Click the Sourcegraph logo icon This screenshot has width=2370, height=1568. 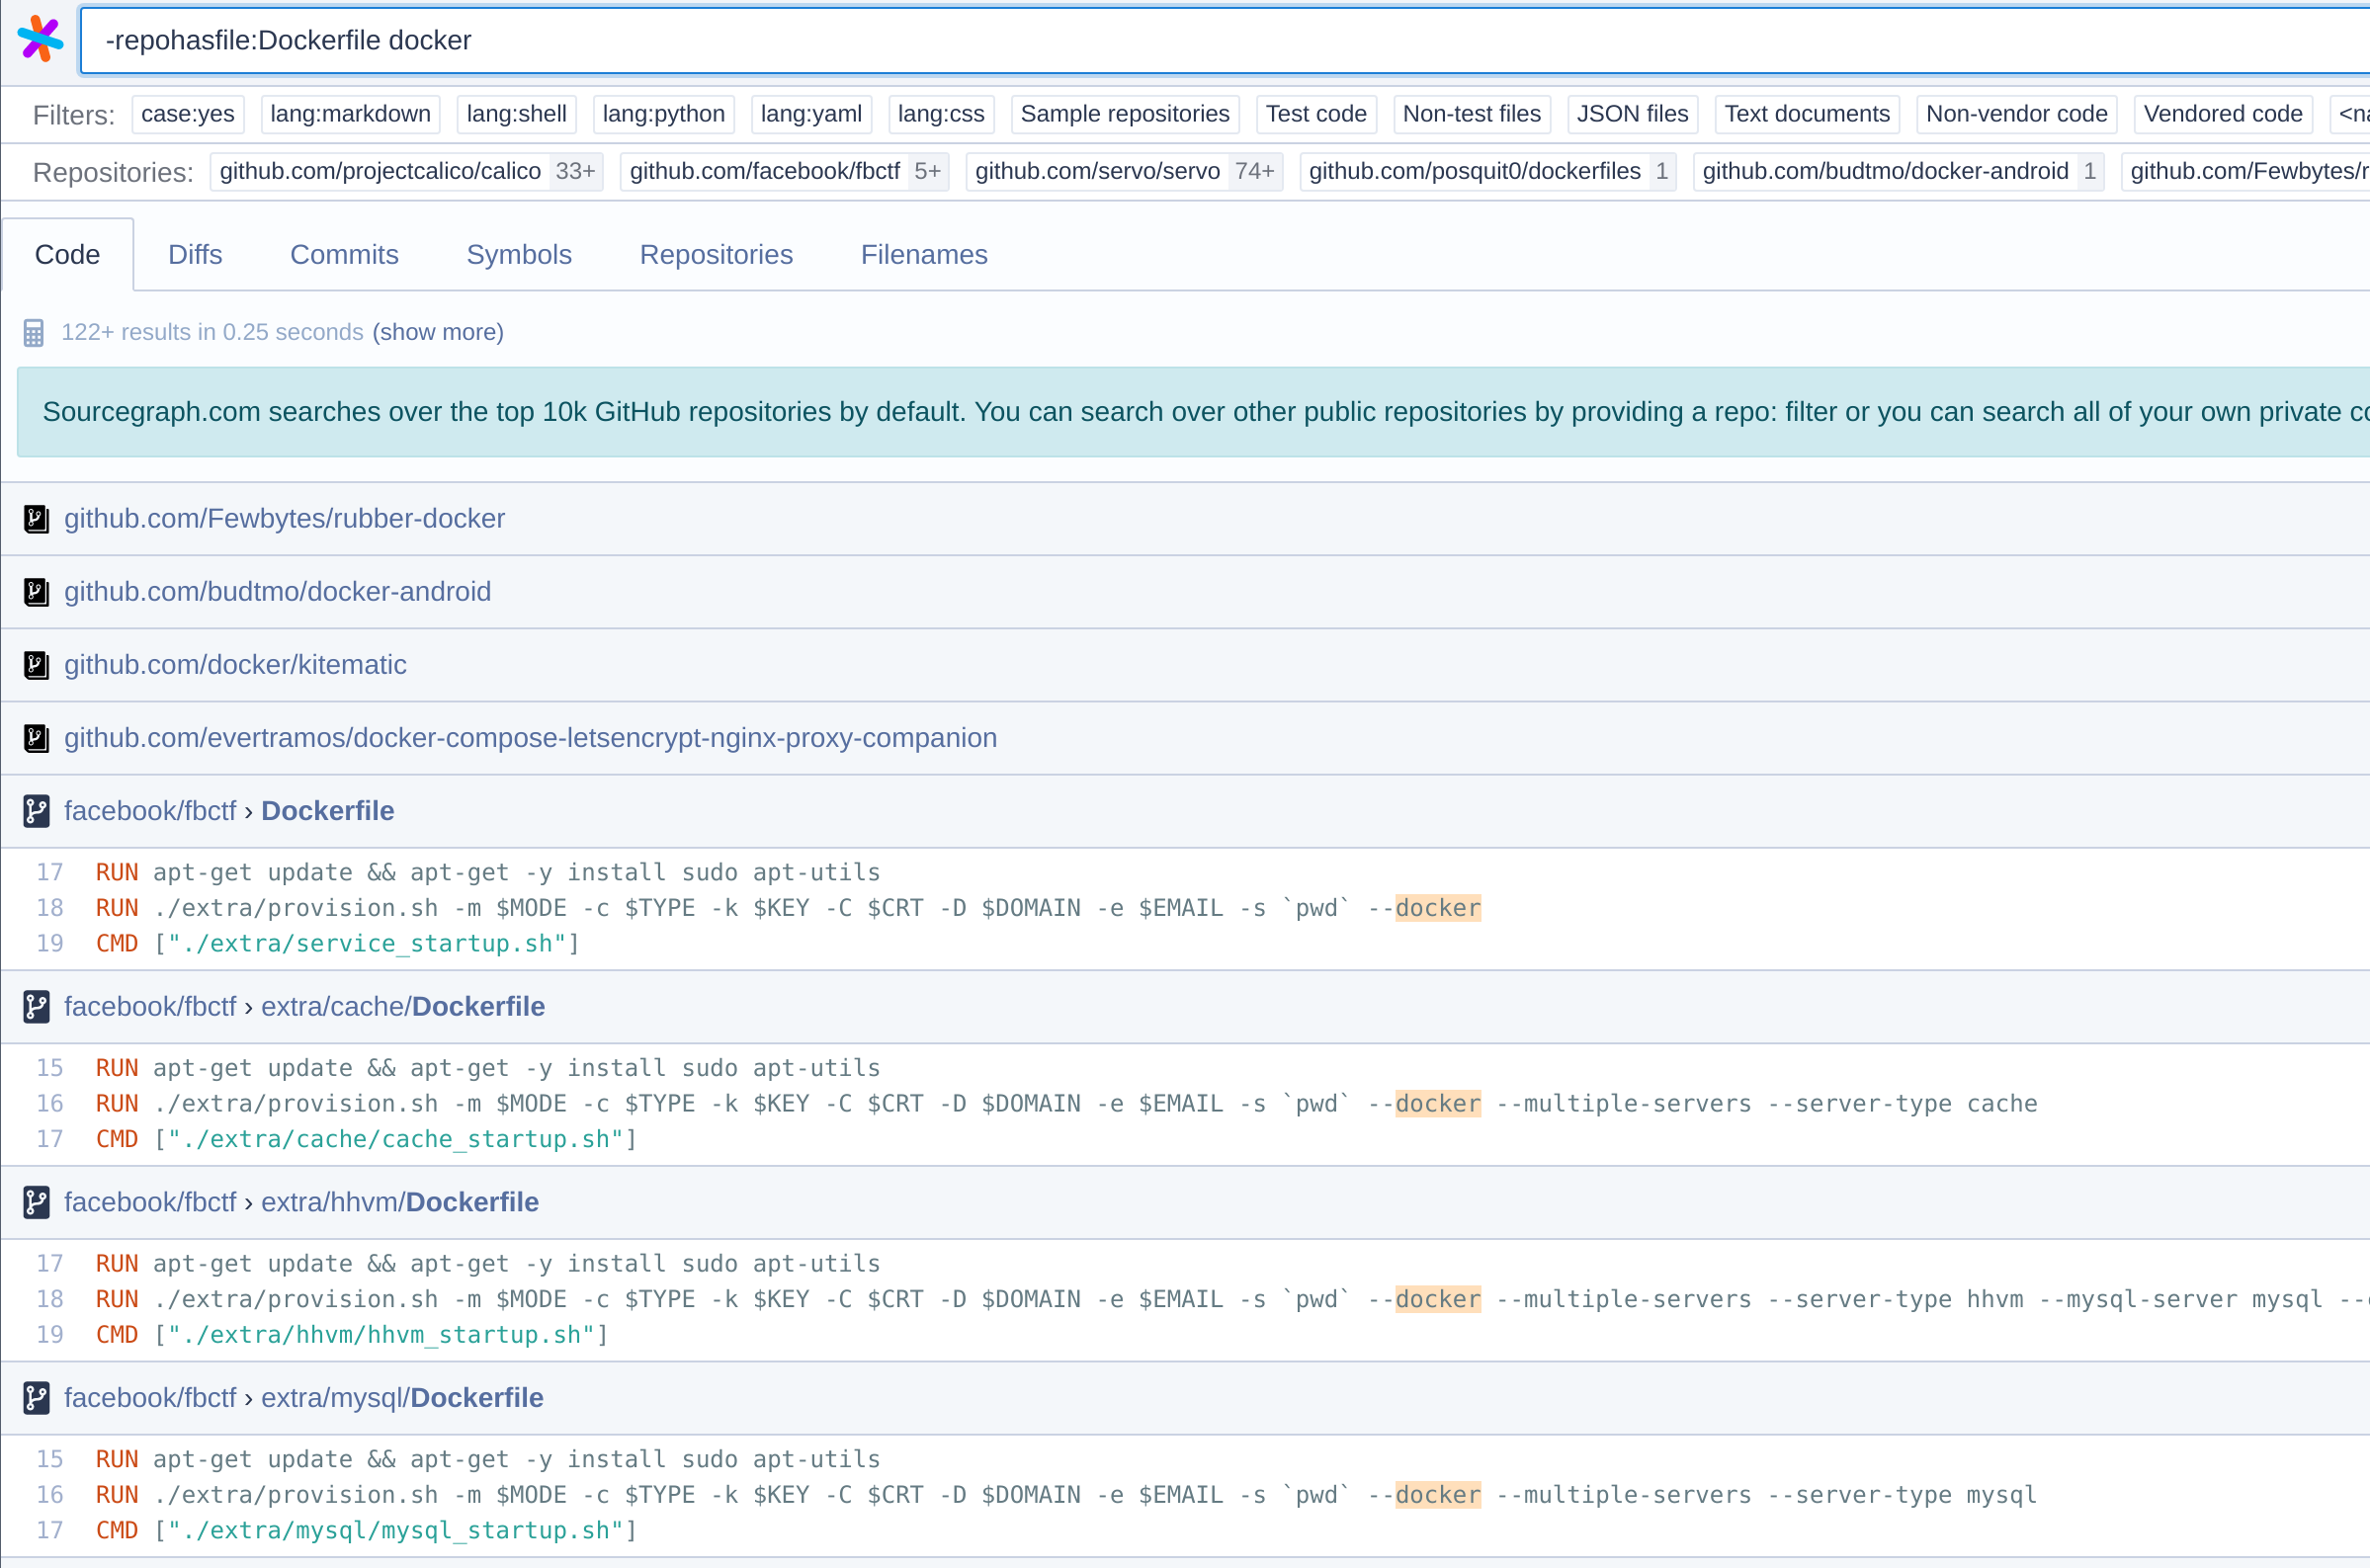coord(40,40)
